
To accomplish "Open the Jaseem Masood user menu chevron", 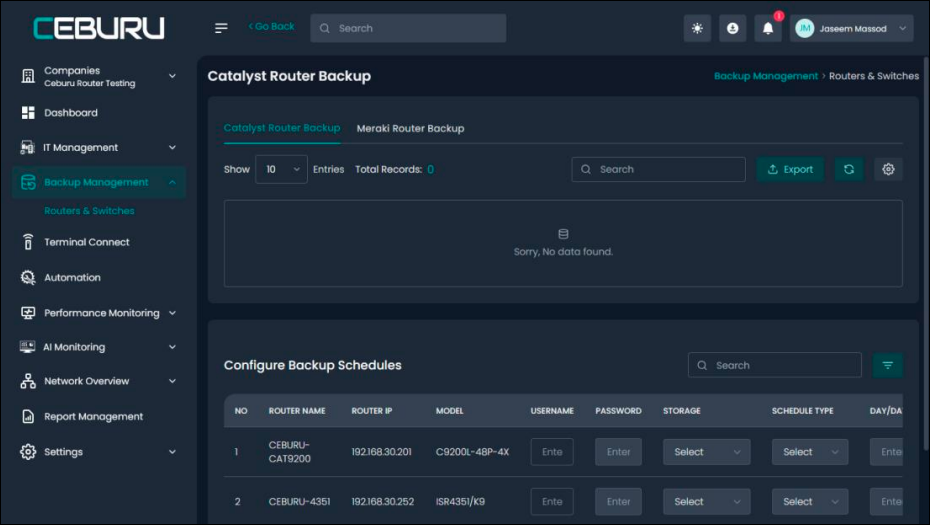I will click(x=902, y=28).
